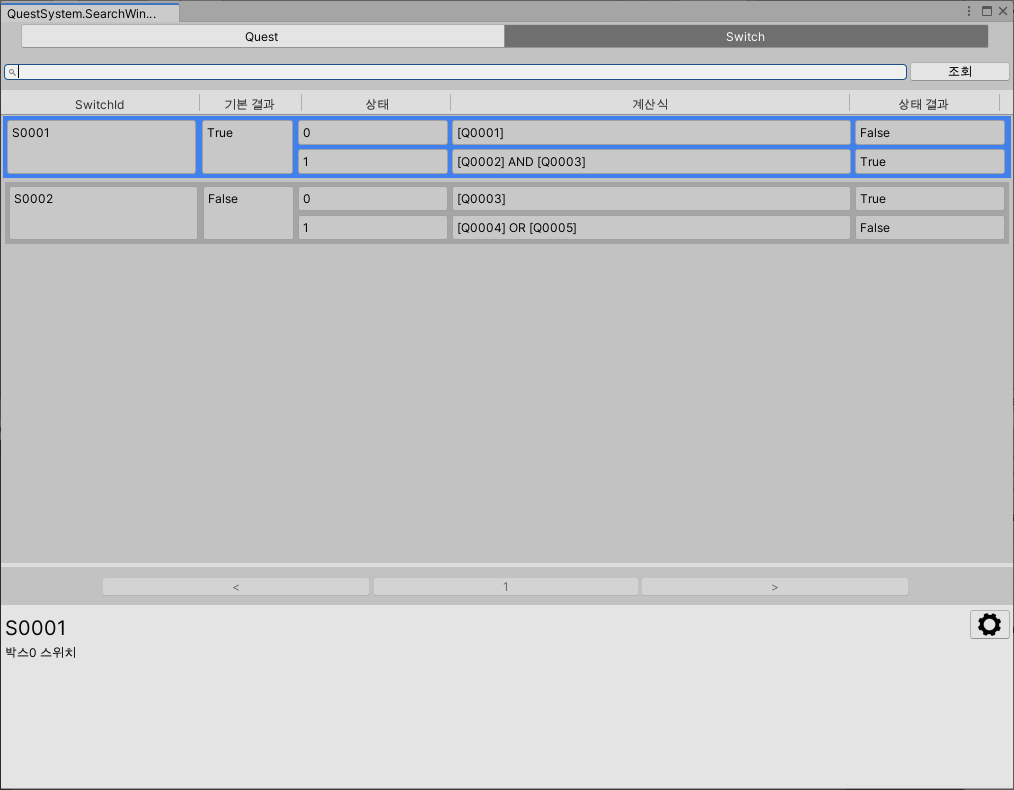Maximize the search window panel
This screenshot has width=1014, height=790.
click(x=987, y=11)
